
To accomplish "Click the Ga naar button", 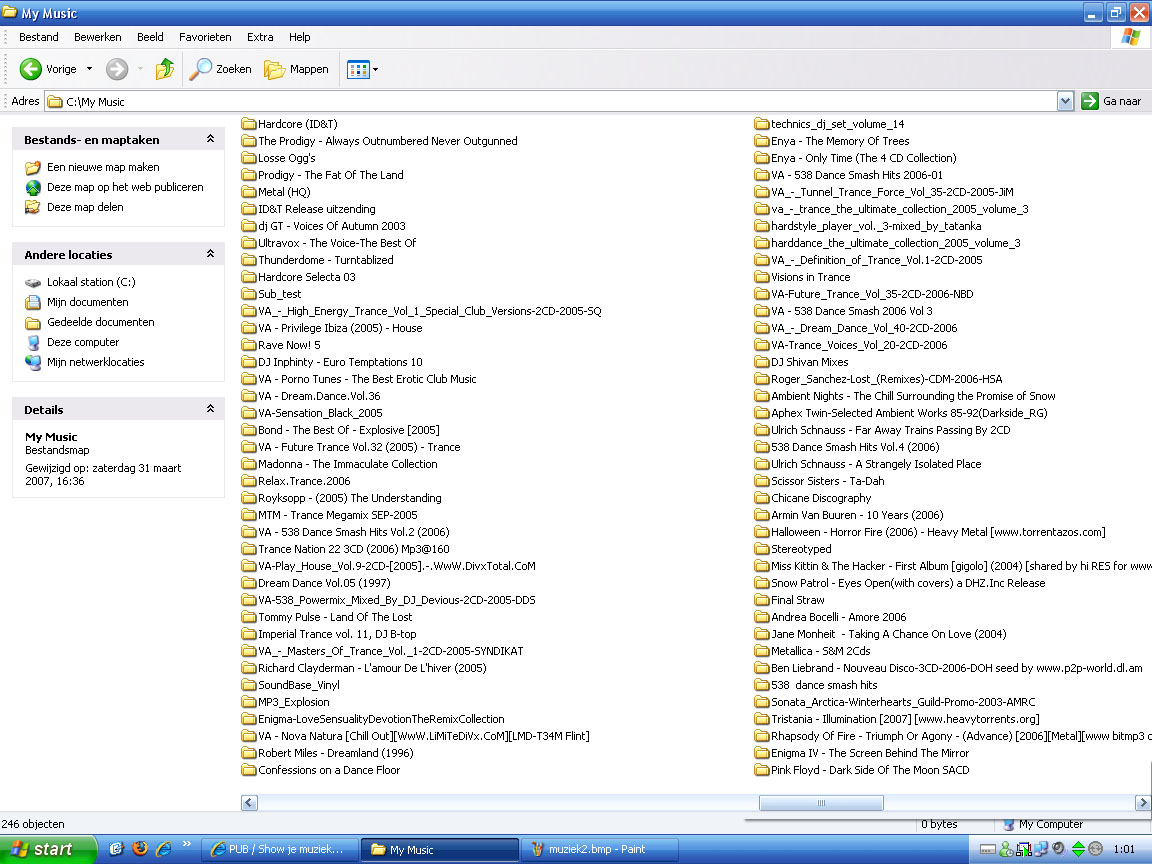I will tap(1112, 101).
